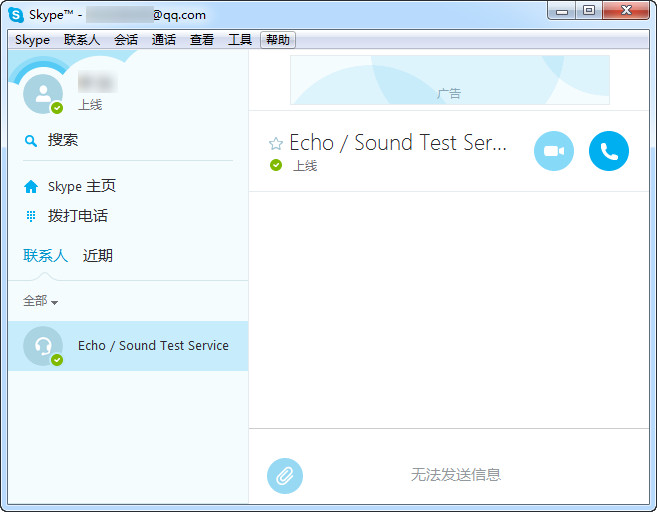Click Skype logo in title bar
Viewport: 657px width, 512px height.
coord(16,15)
